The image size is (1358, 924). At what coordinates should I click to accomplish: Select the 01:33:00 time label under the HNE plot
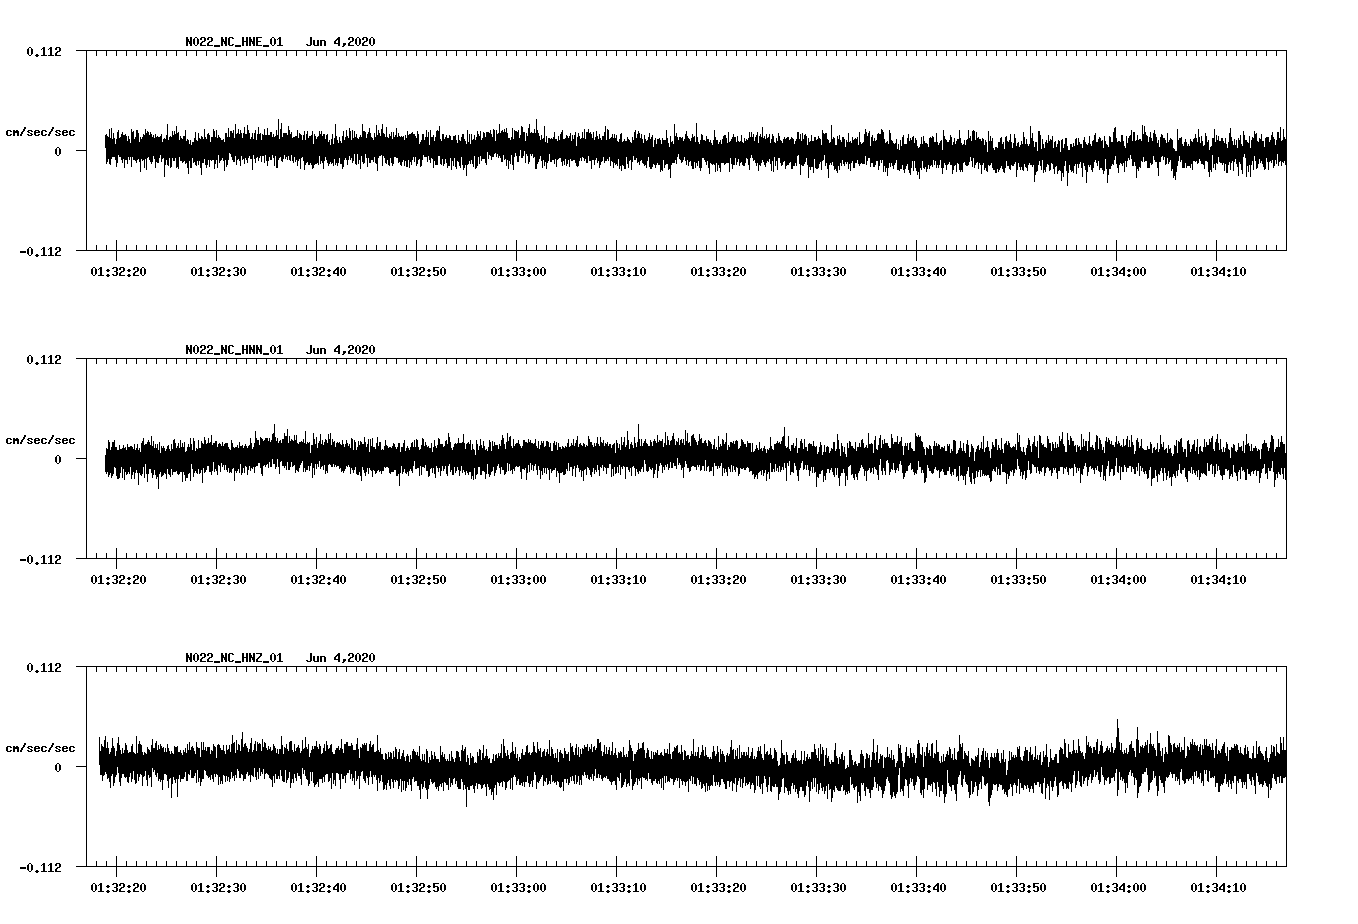518,272
